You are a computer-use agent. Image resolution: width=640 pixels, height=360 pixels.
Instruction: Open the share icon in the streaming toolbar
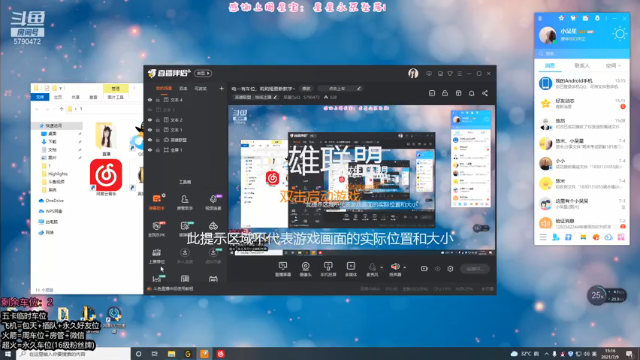coord(485,93)
